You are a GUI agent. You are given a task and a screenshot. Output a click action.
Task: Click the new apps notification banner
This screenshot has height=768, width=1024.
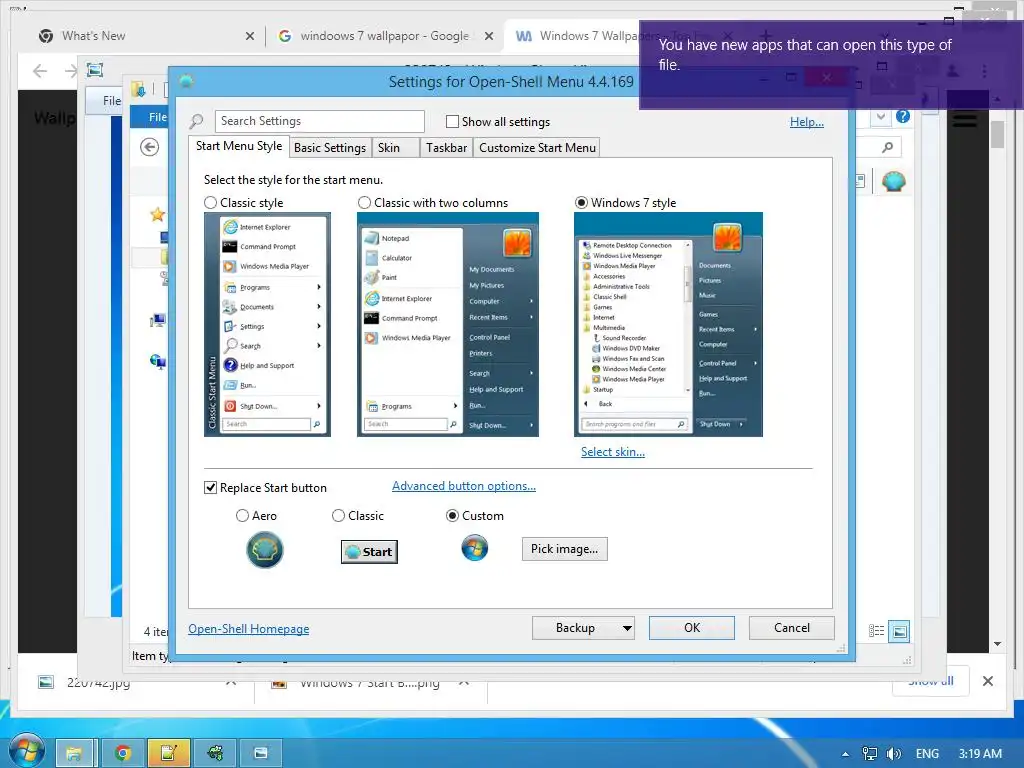pyautogui.click(x=831, y=65)
